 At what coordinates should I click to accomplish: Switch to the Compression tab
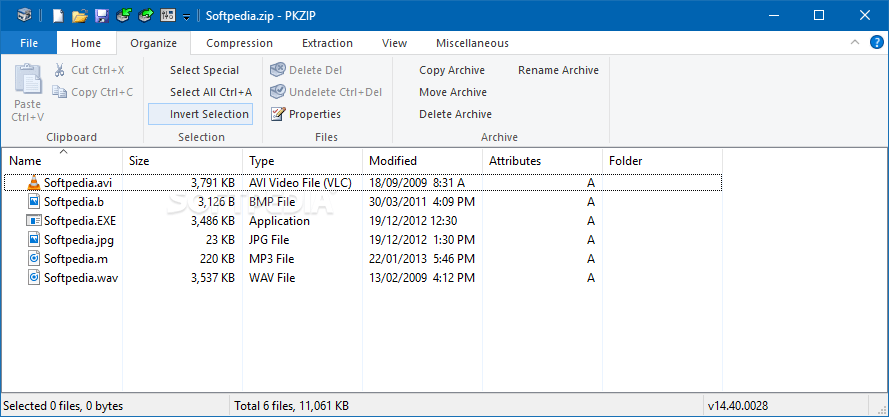pyautogui.click(x=239, y=43)
